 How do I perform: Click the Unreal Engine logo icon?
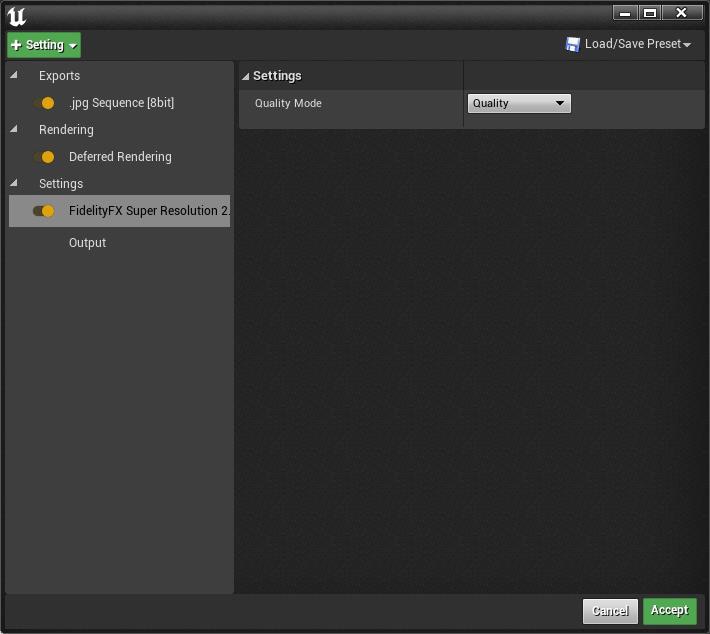pos(16,16)
